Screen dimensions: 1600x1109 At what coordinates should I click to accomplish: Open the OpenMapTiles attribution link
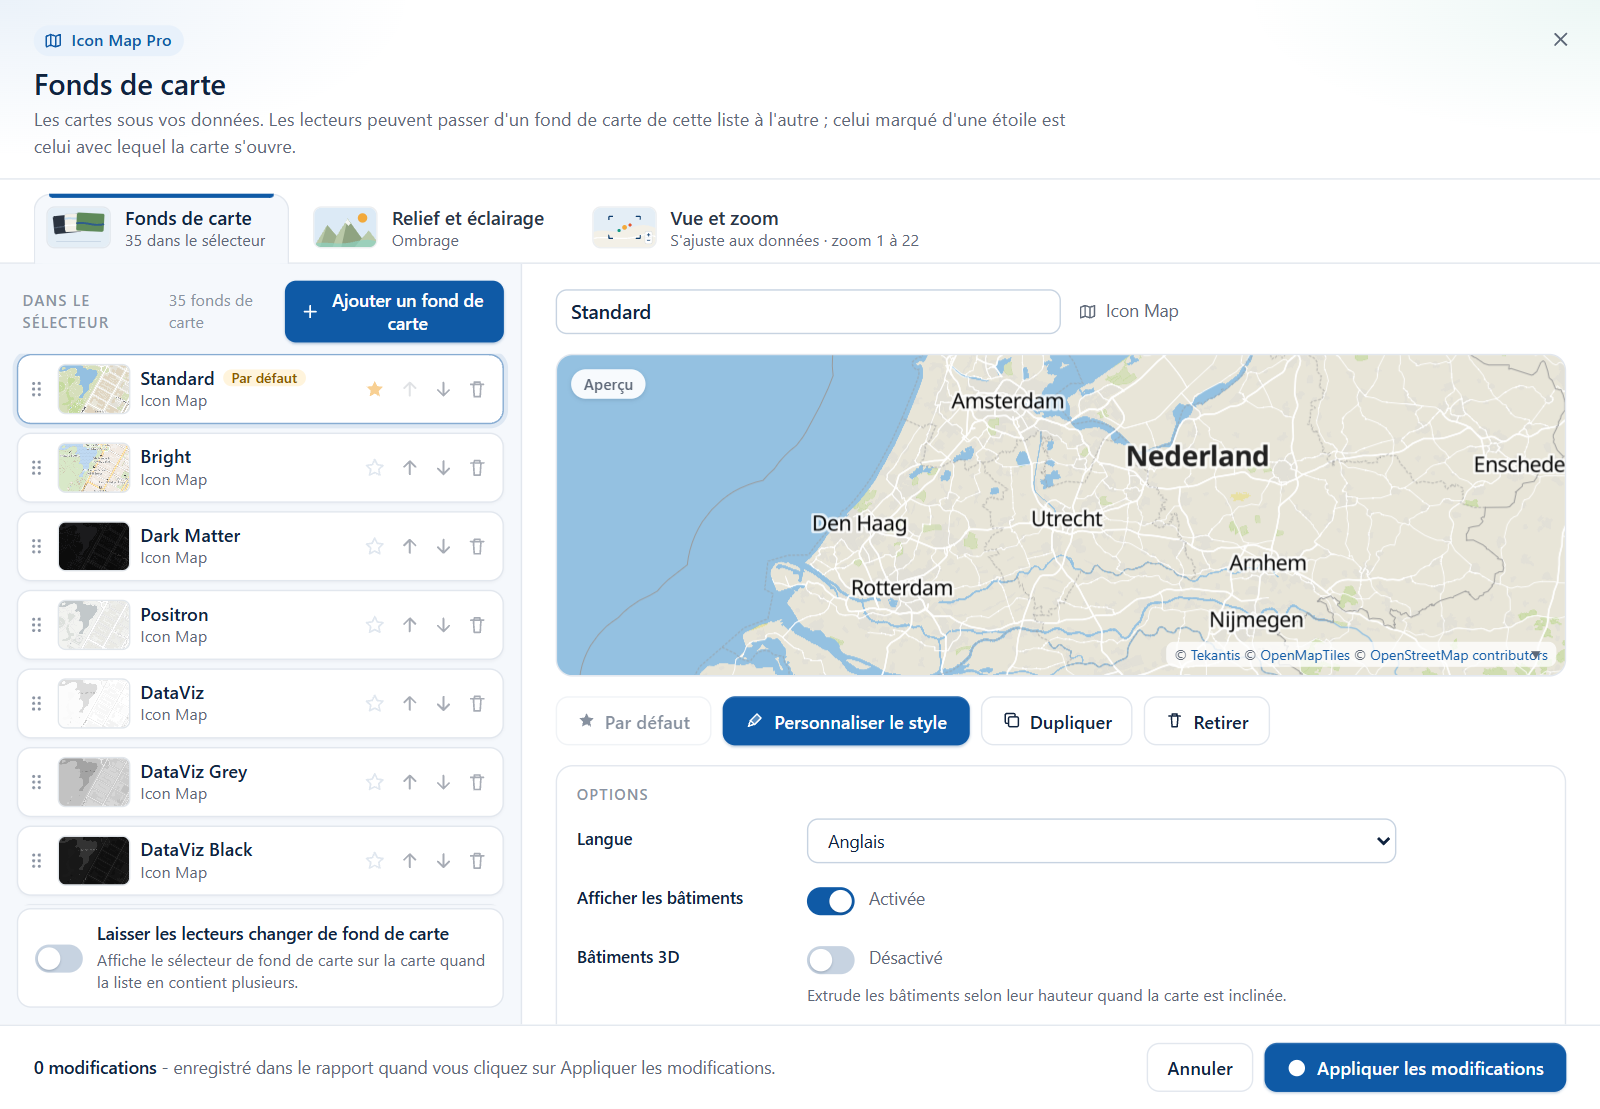coord(1304,655)
